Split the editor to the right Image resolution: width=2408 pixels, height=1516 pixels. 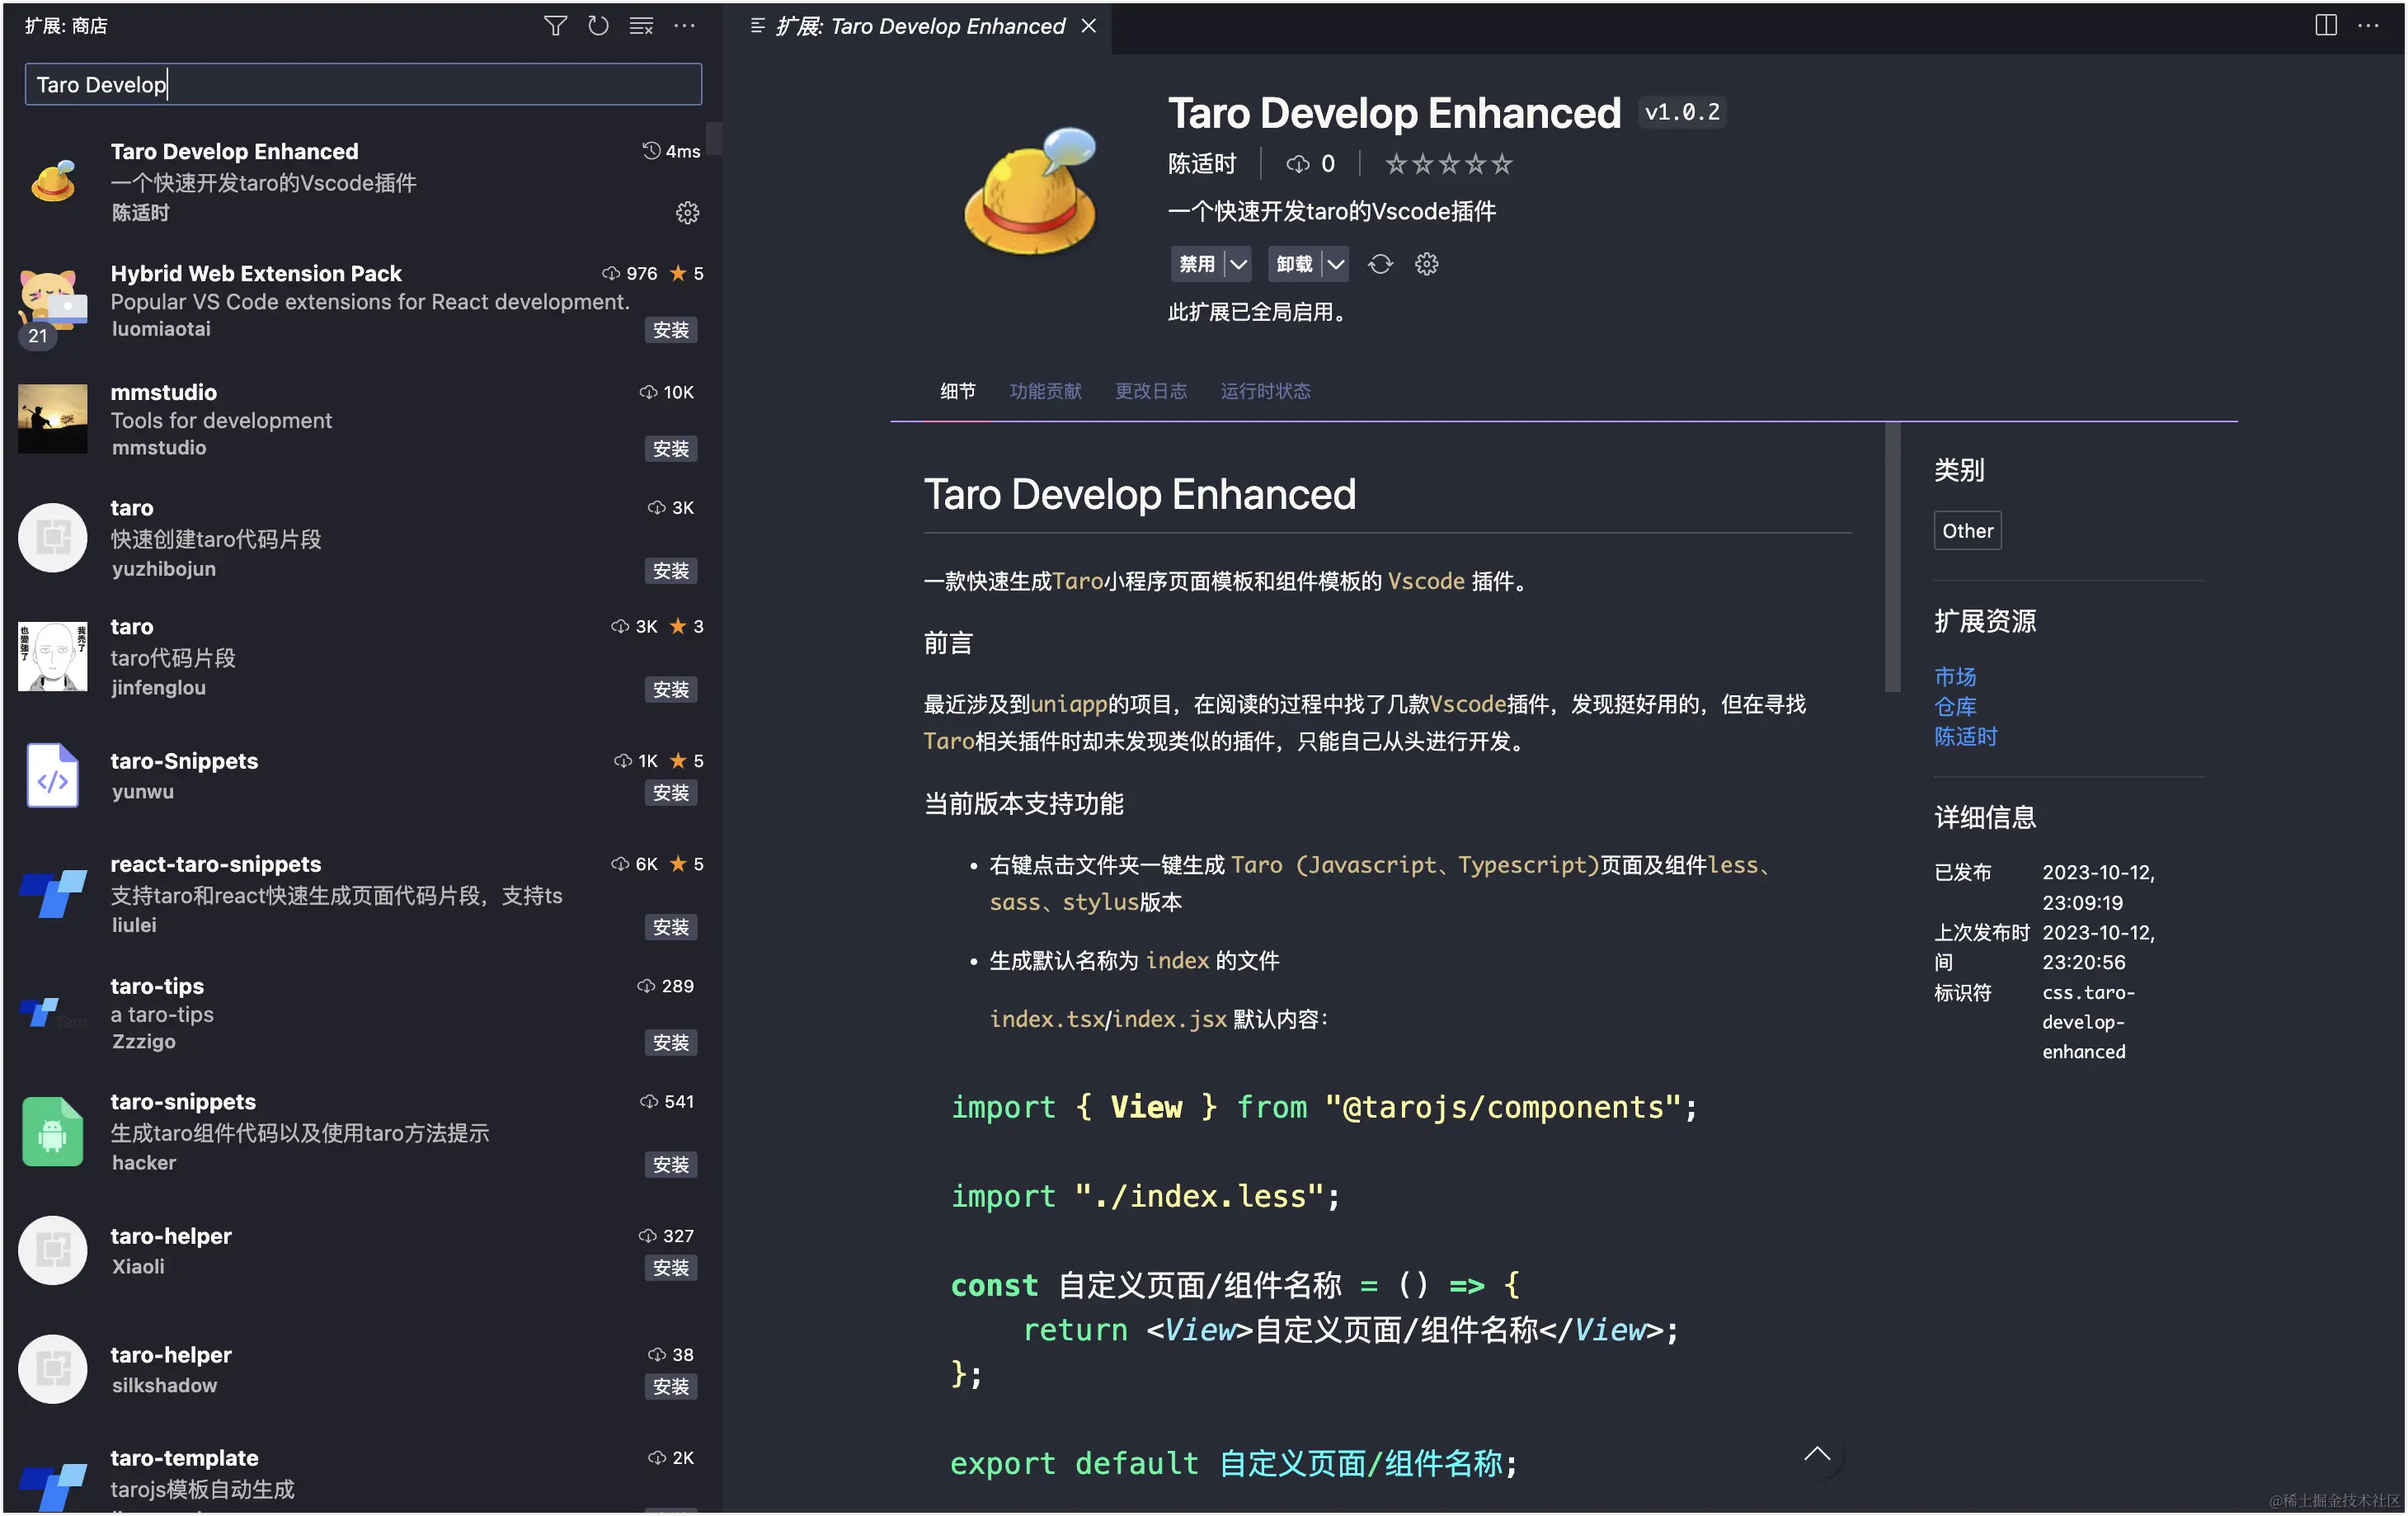pos(2326,25)
